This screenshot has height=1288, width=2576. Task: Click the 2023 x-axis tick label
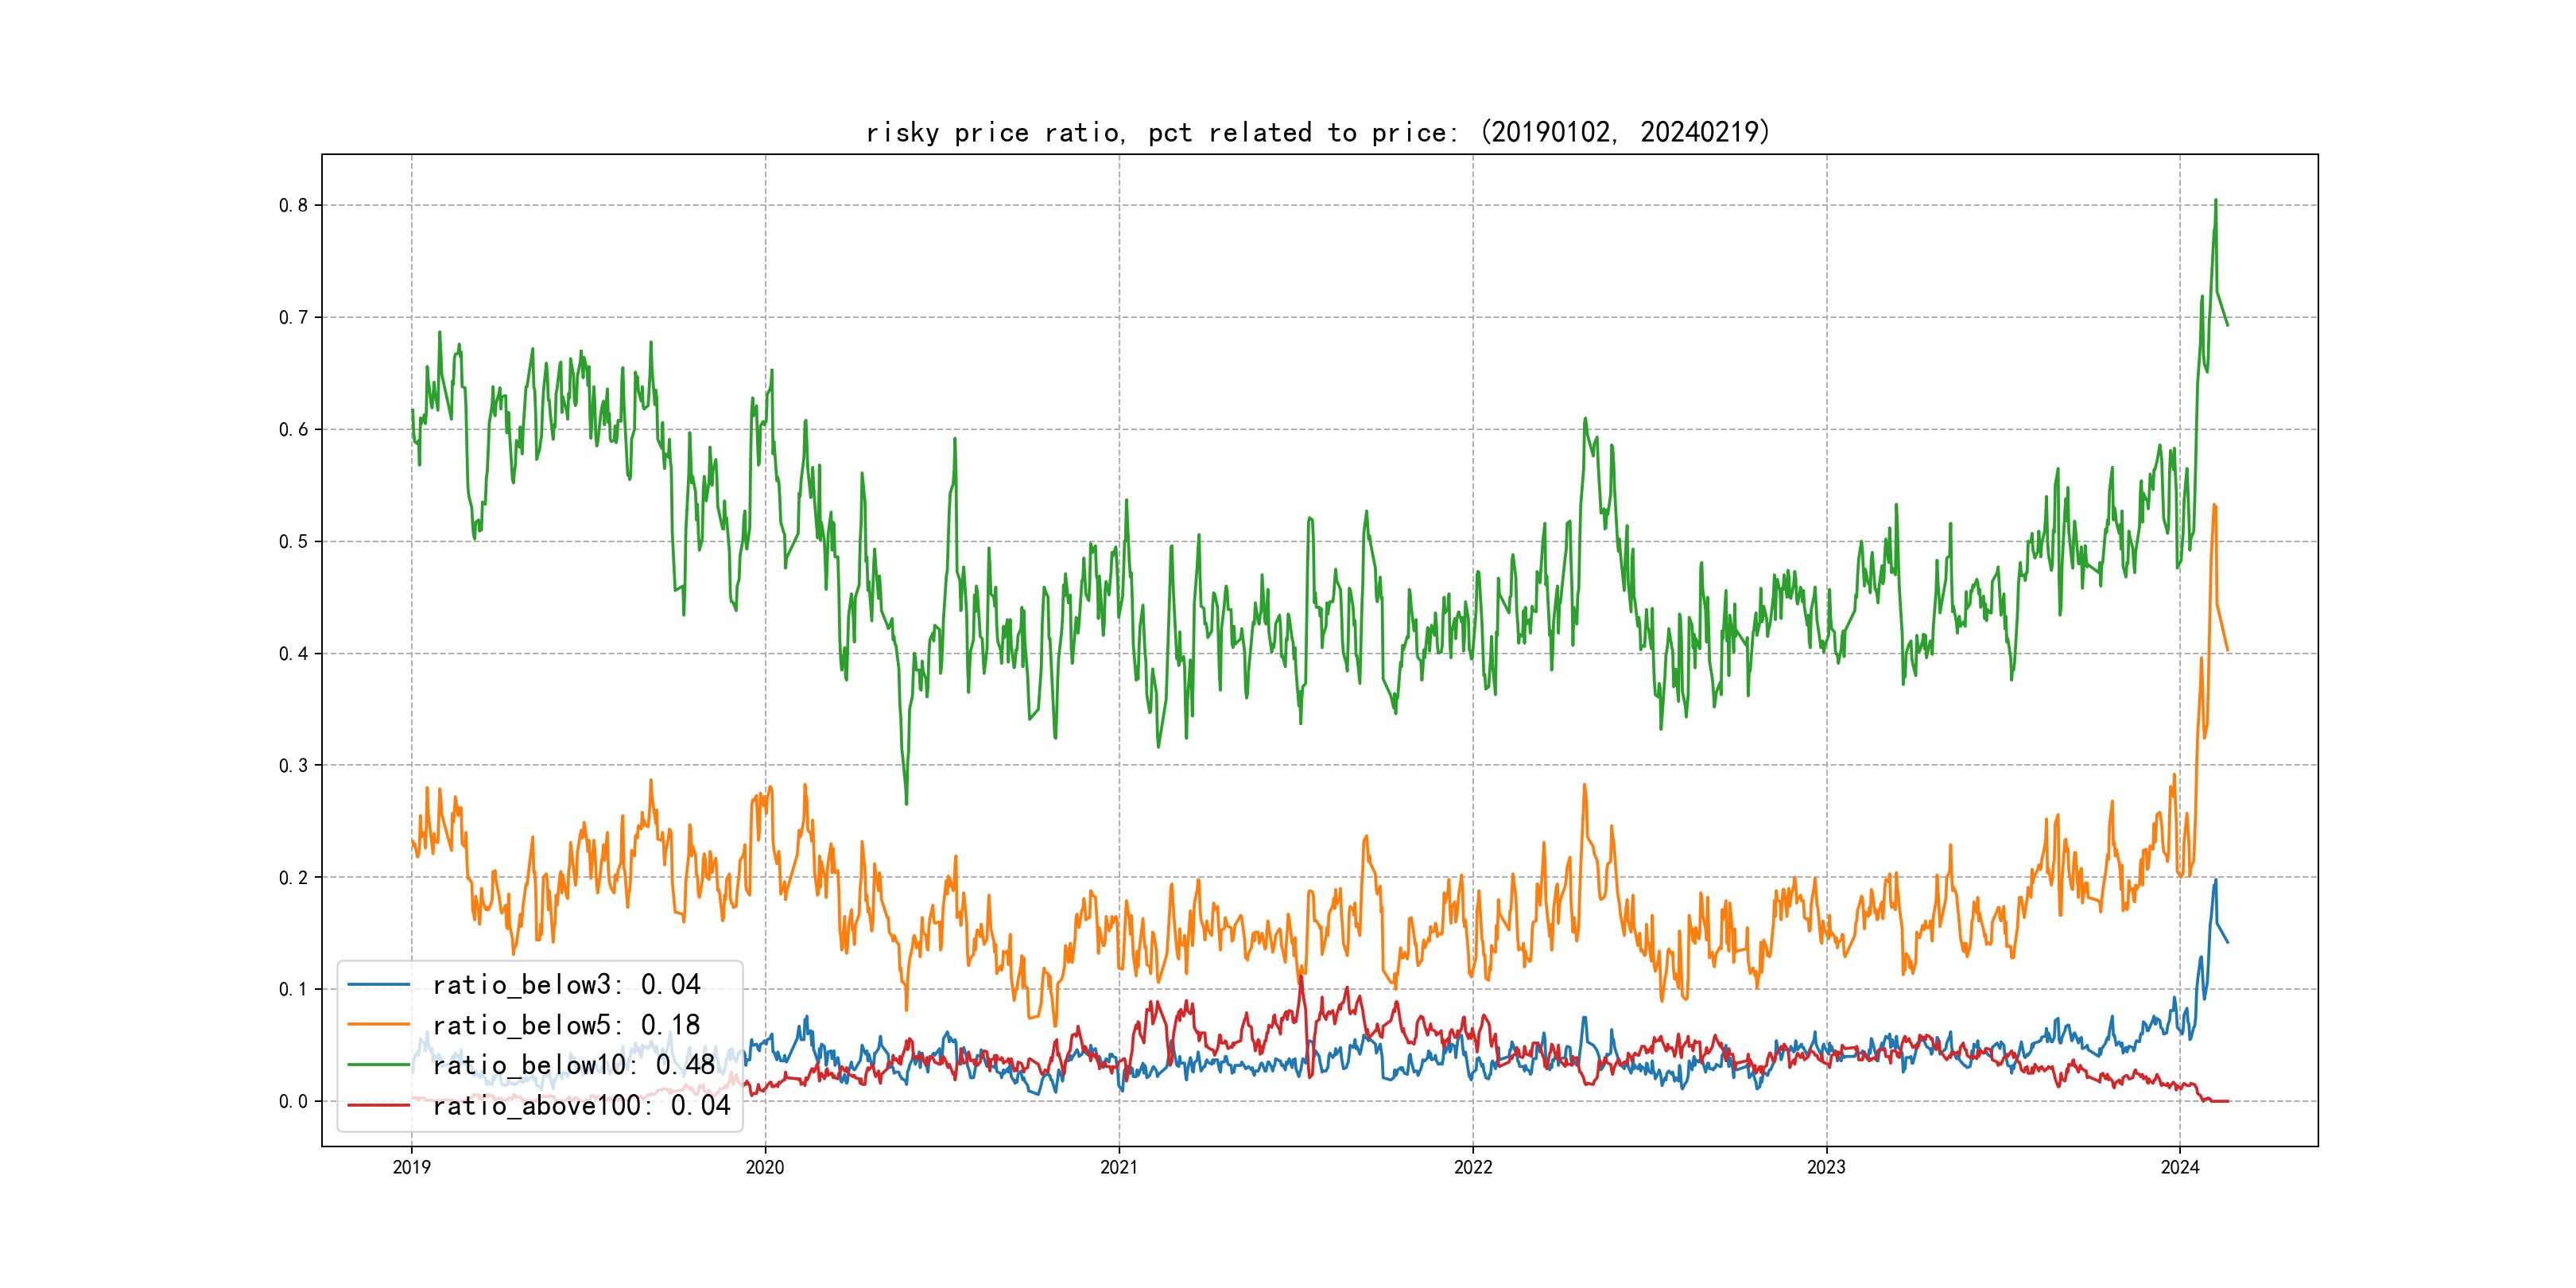pos(1826,1167)
